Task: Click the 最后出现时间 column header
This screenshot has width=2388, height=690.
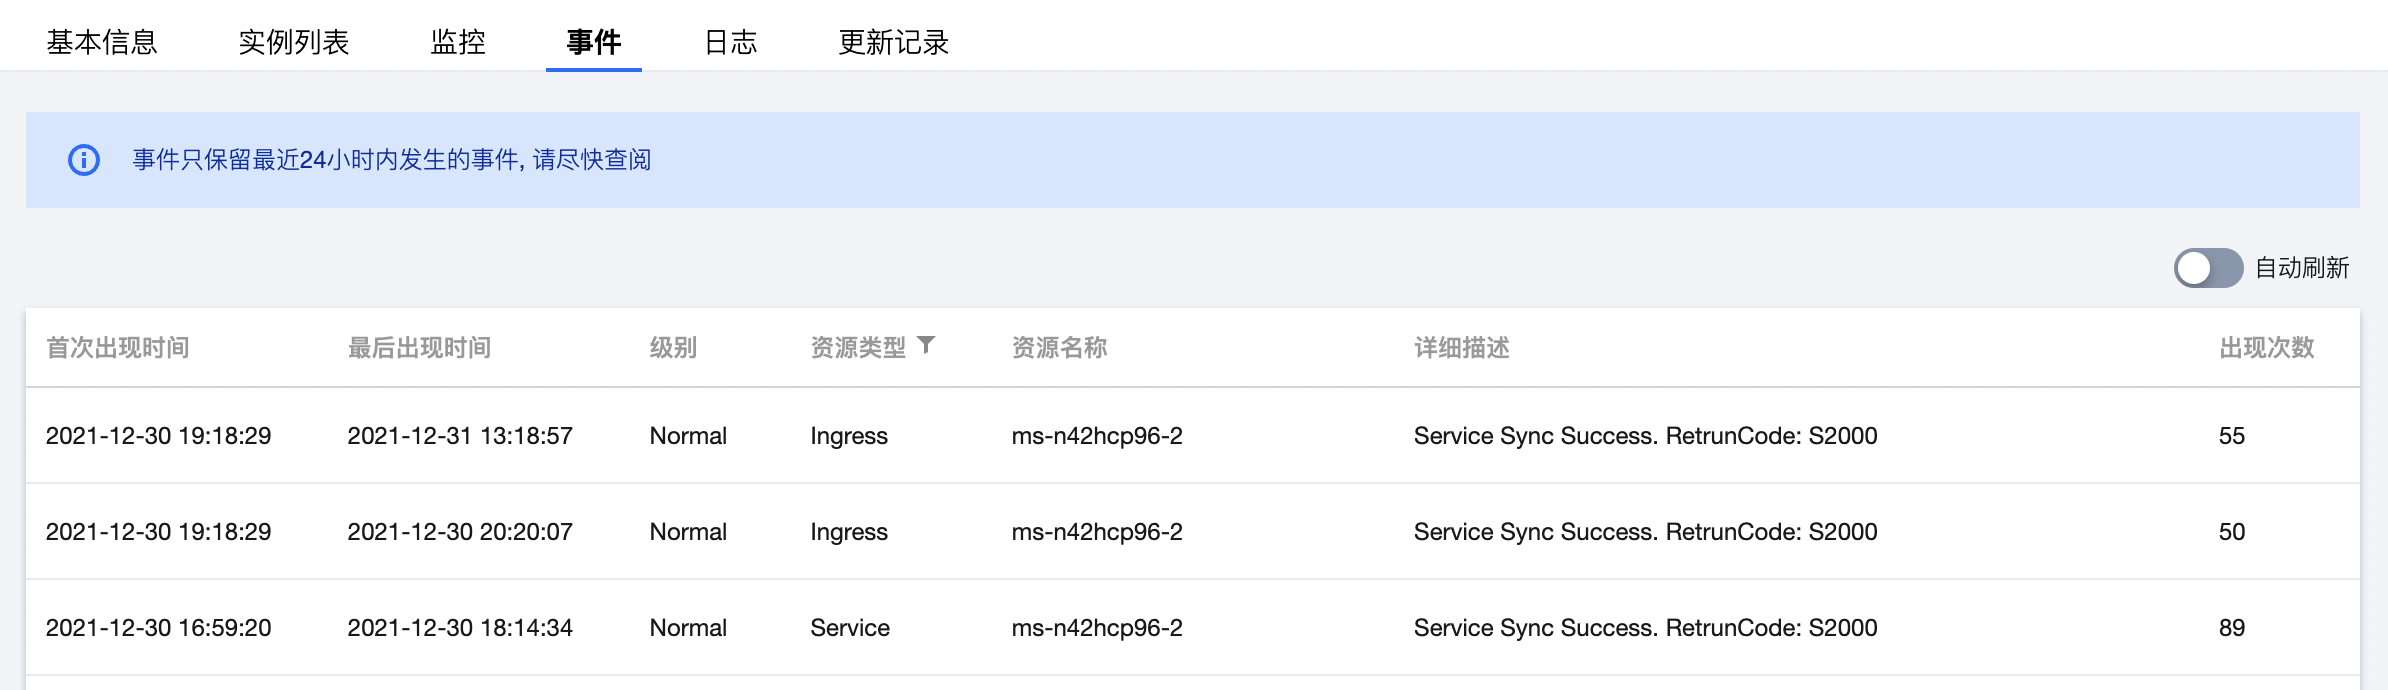Action: point(420,348)
